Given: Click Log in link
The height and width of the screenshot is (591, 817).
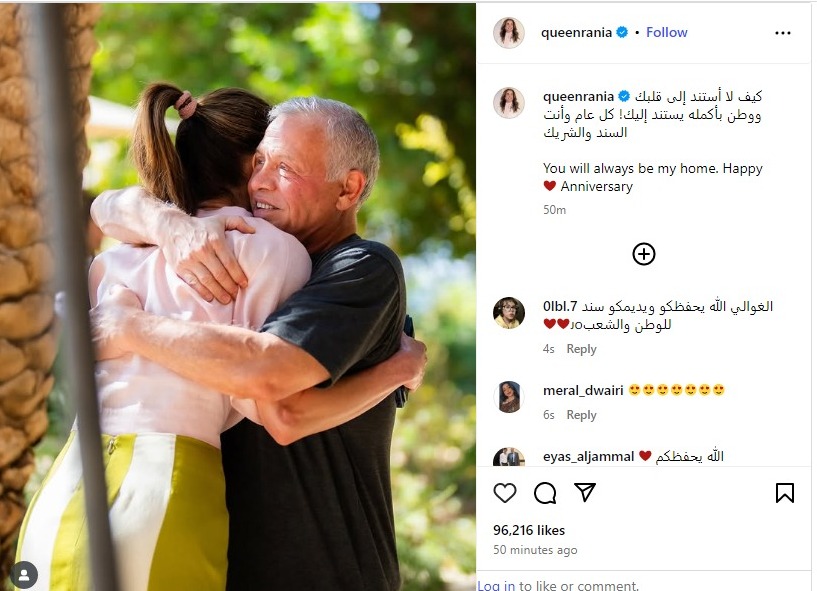Looking at the screenshot, I should pyautogui.click(x=496, y=586).
